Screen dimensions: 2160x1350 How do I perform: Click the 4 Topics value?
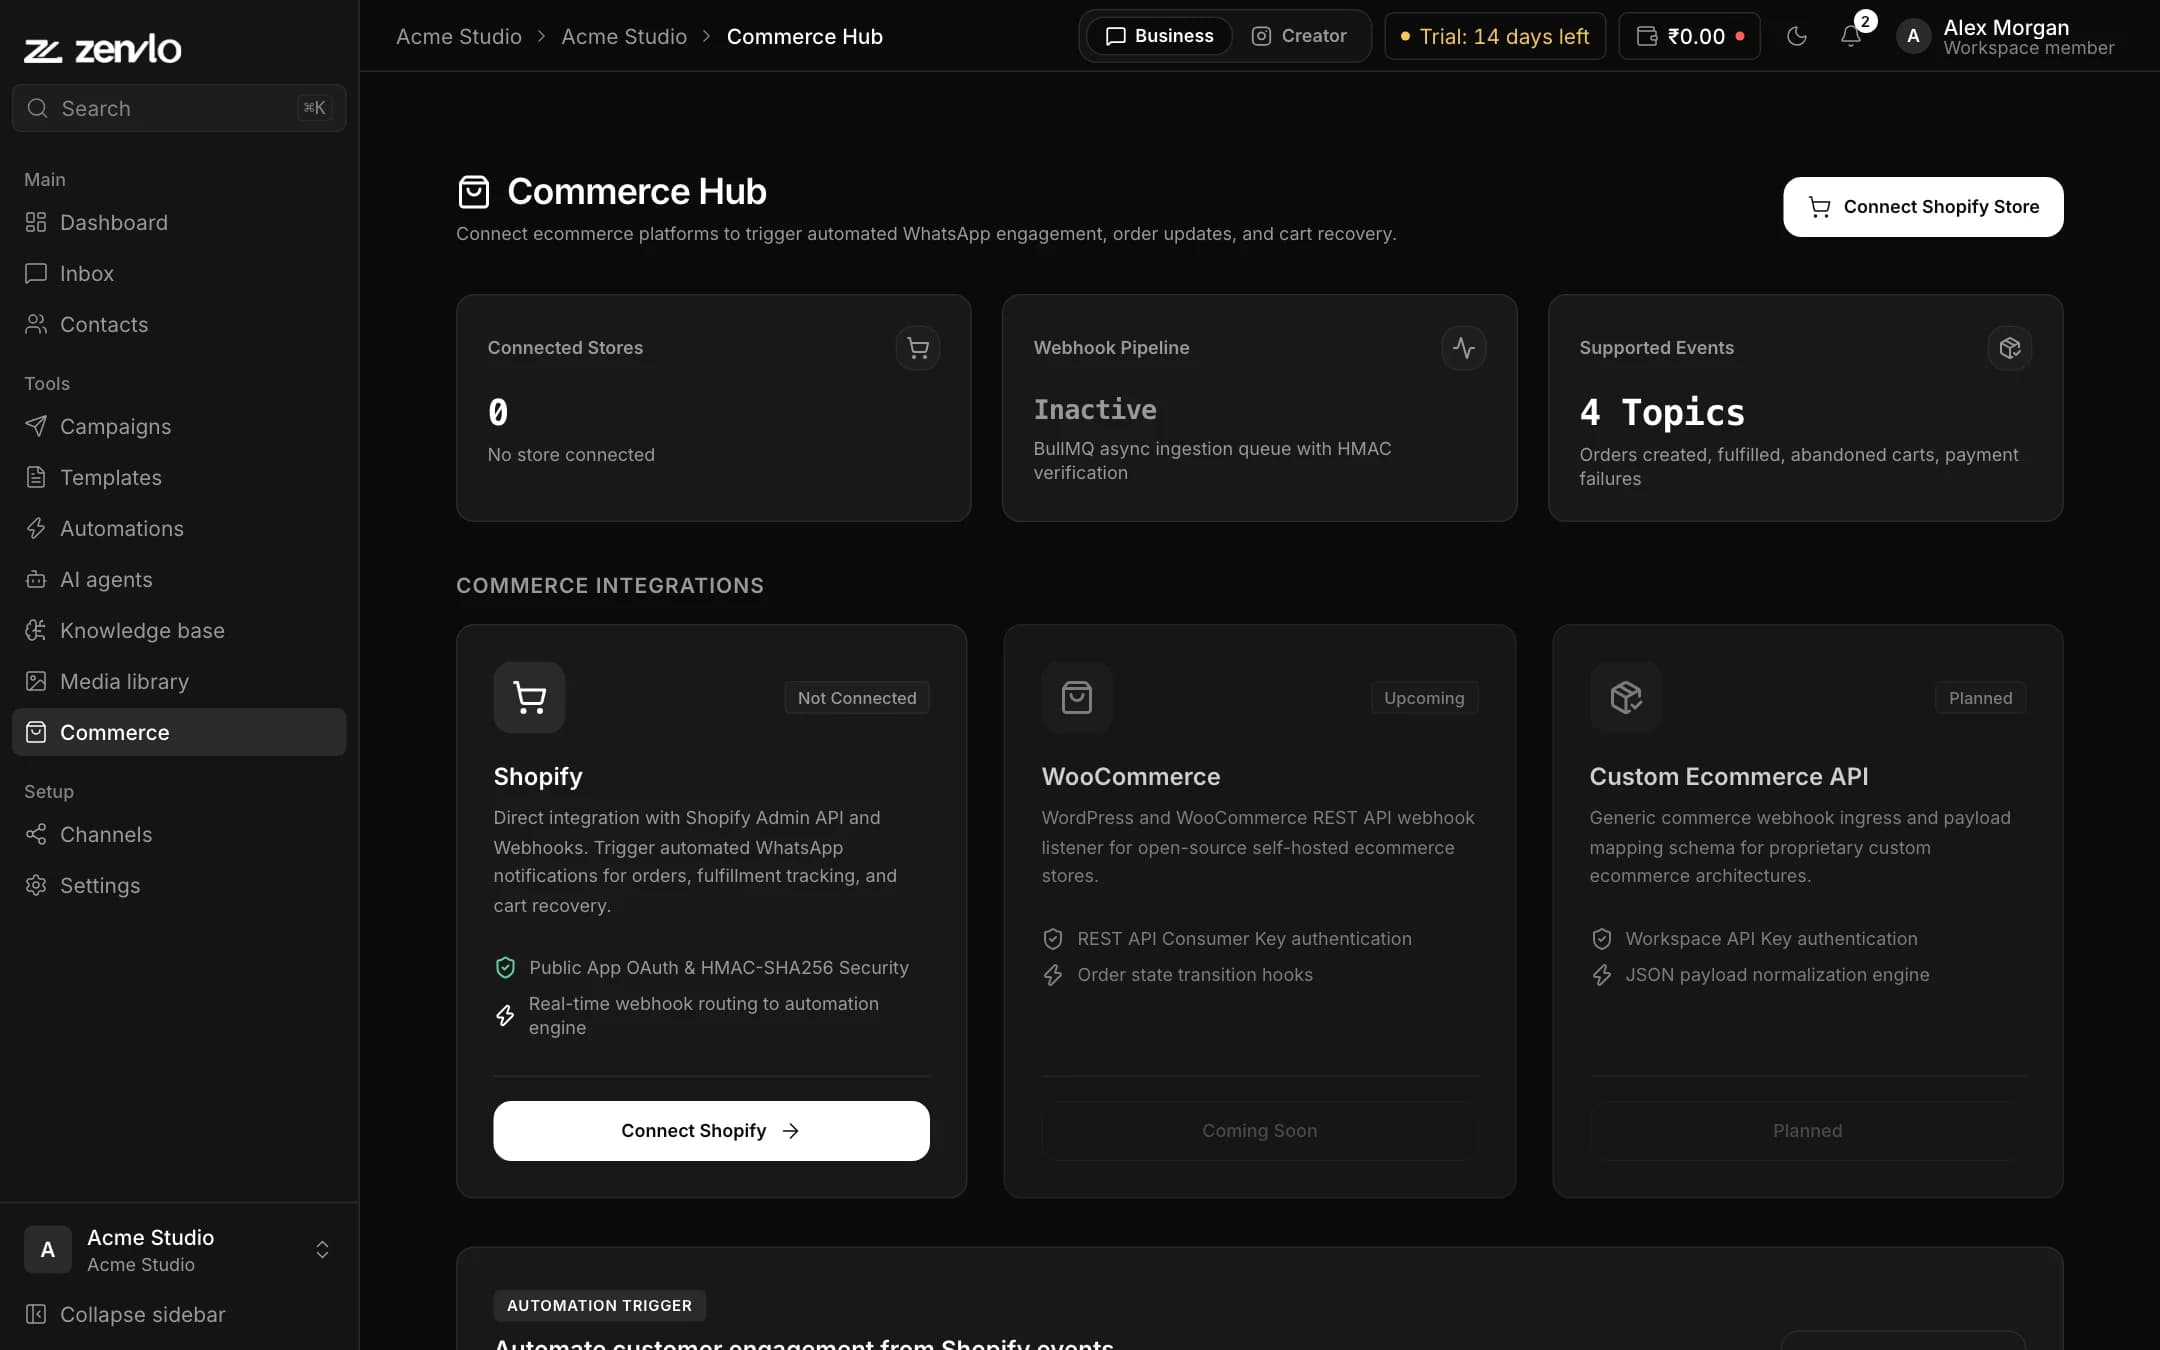point(1662,412)
